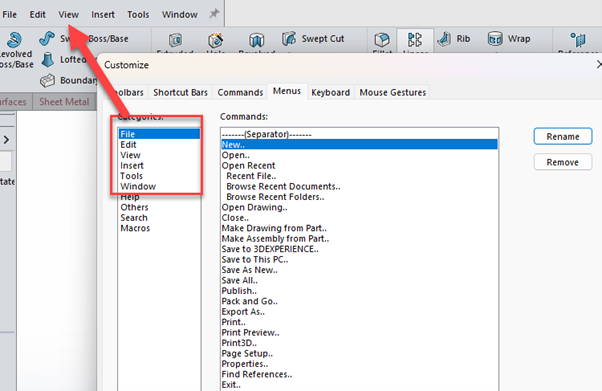Screen dimensions: 602x391
Task: Switch to the Sheet Metal ribbon tab
Action: coord(64,102)
